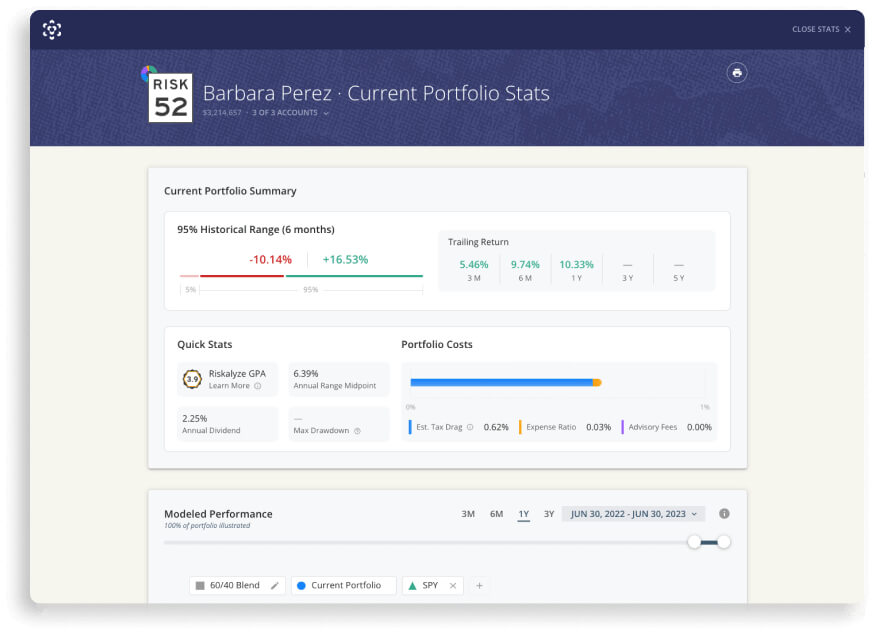Open the Jun 30, 2022 date range dropdown

633,514
